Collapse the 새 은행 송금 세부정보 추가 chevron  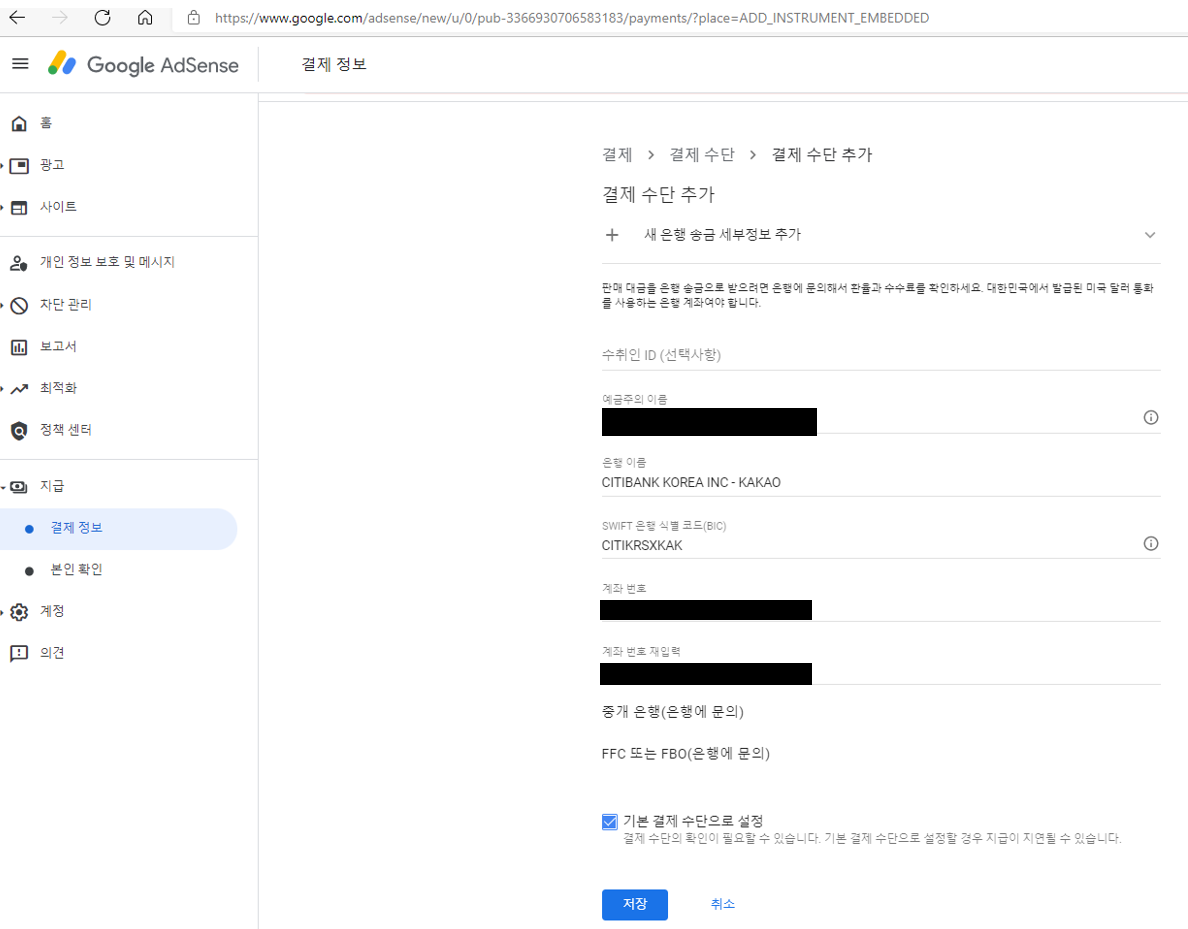coord(1149,235)
